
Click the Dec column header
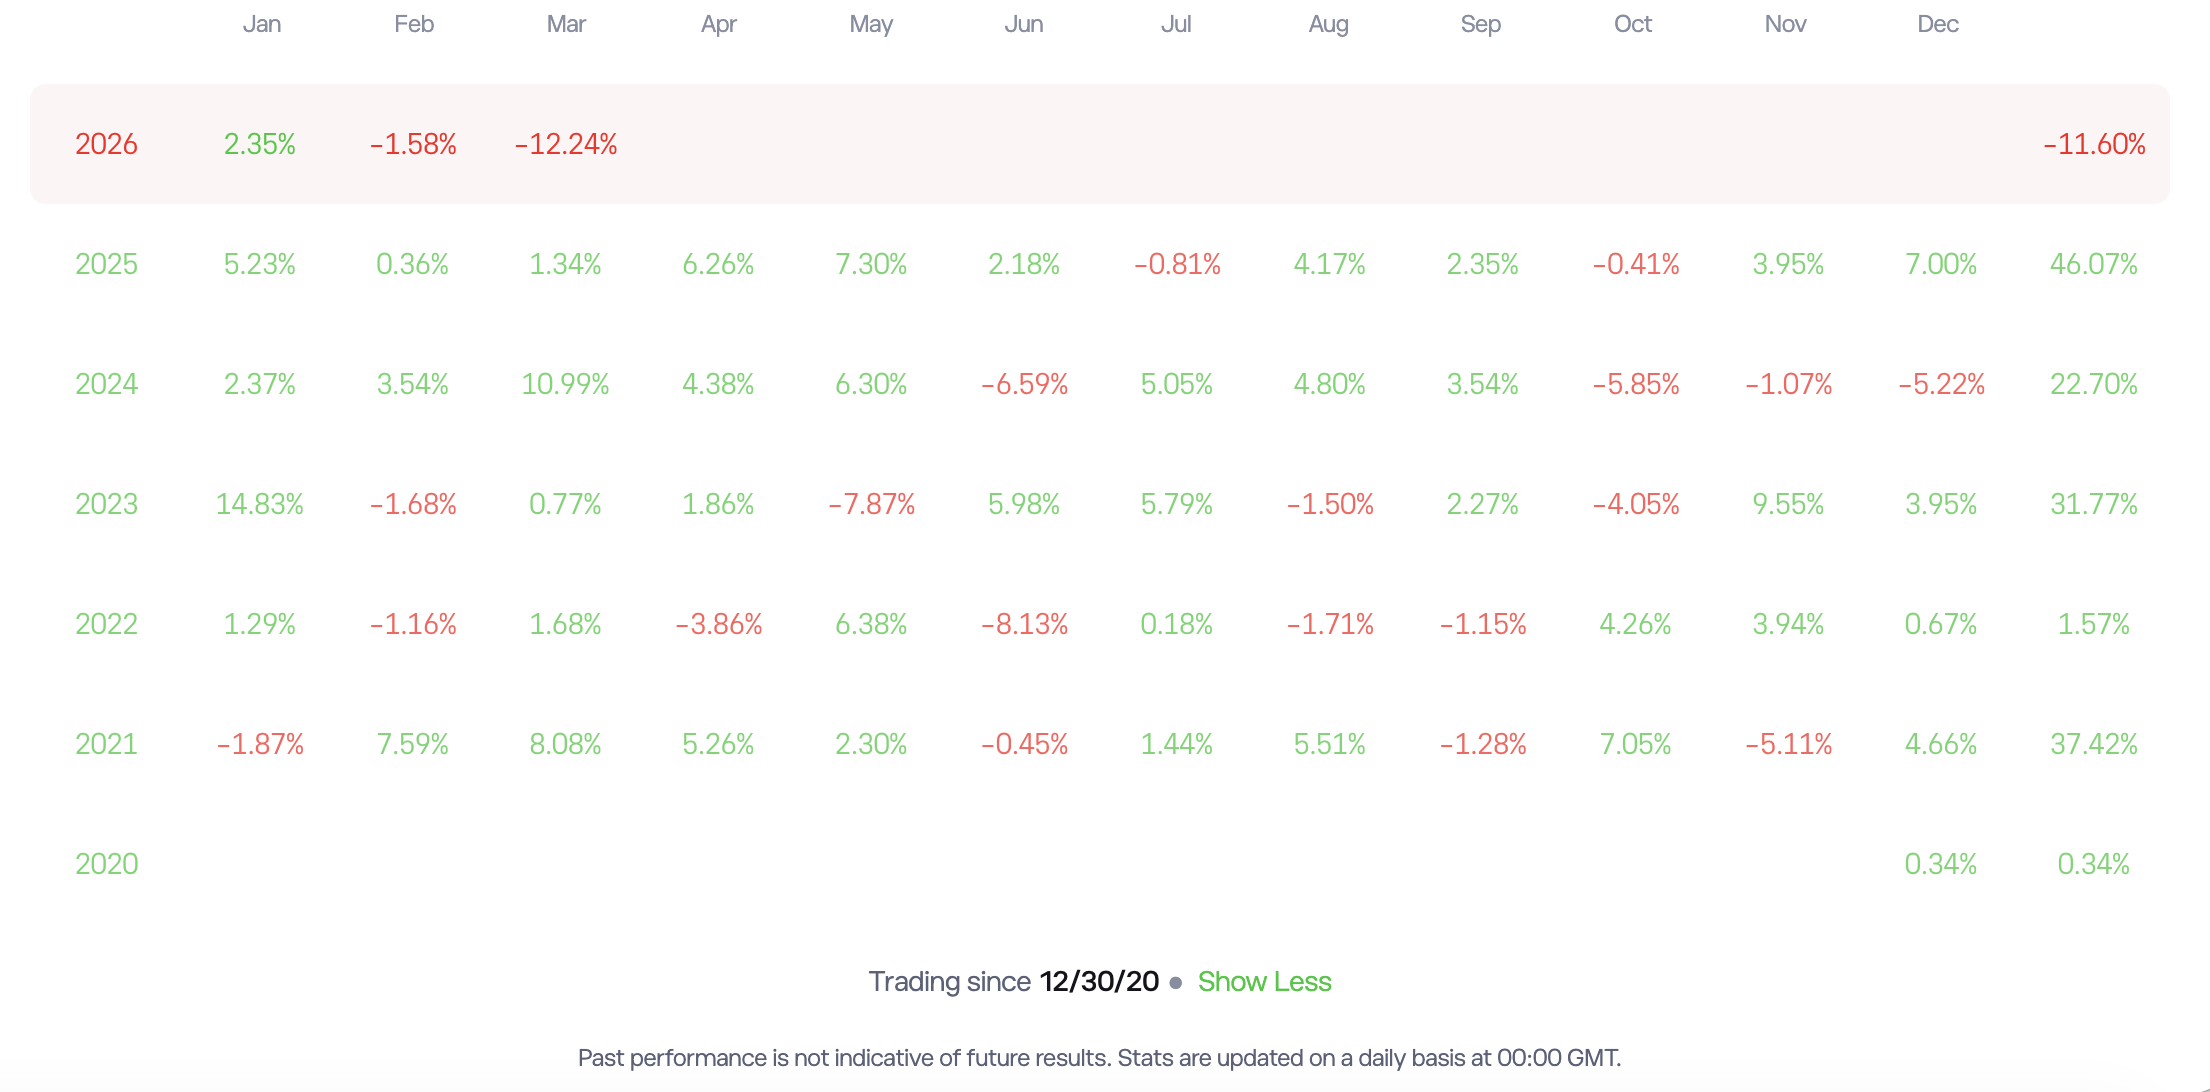1937,24
